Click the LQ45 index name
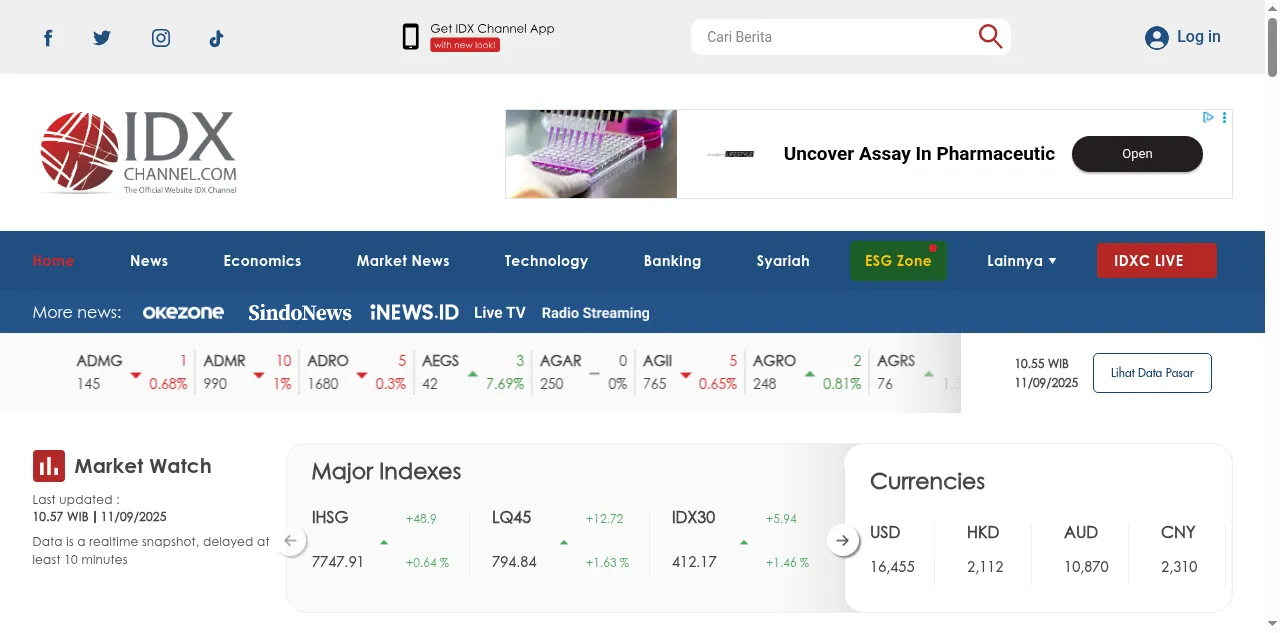The height and width of the screenshot is (633, 1280). coord(511,518)
